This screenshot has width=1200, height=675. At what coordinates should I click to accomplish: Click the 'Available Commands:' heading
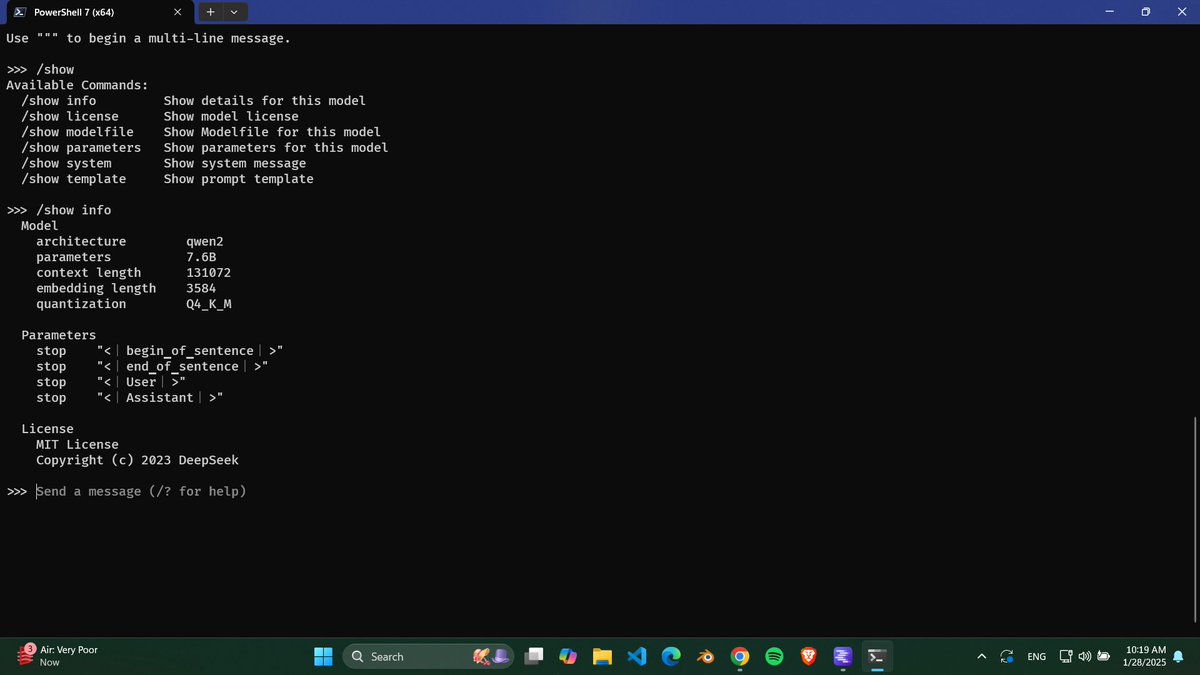[77, 85]
